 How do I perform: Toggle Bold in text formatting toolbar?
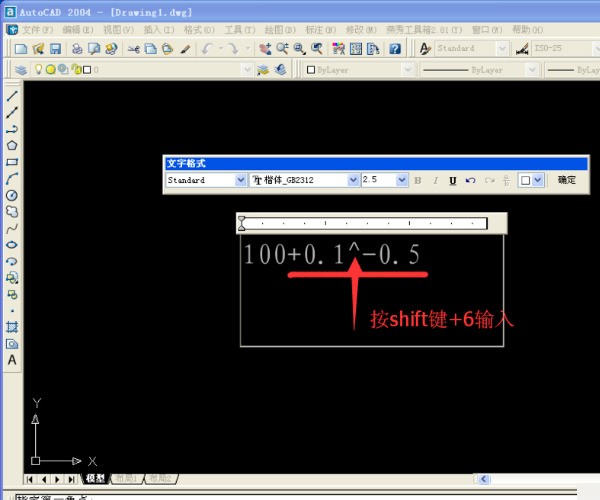click(x=418, y=180)
